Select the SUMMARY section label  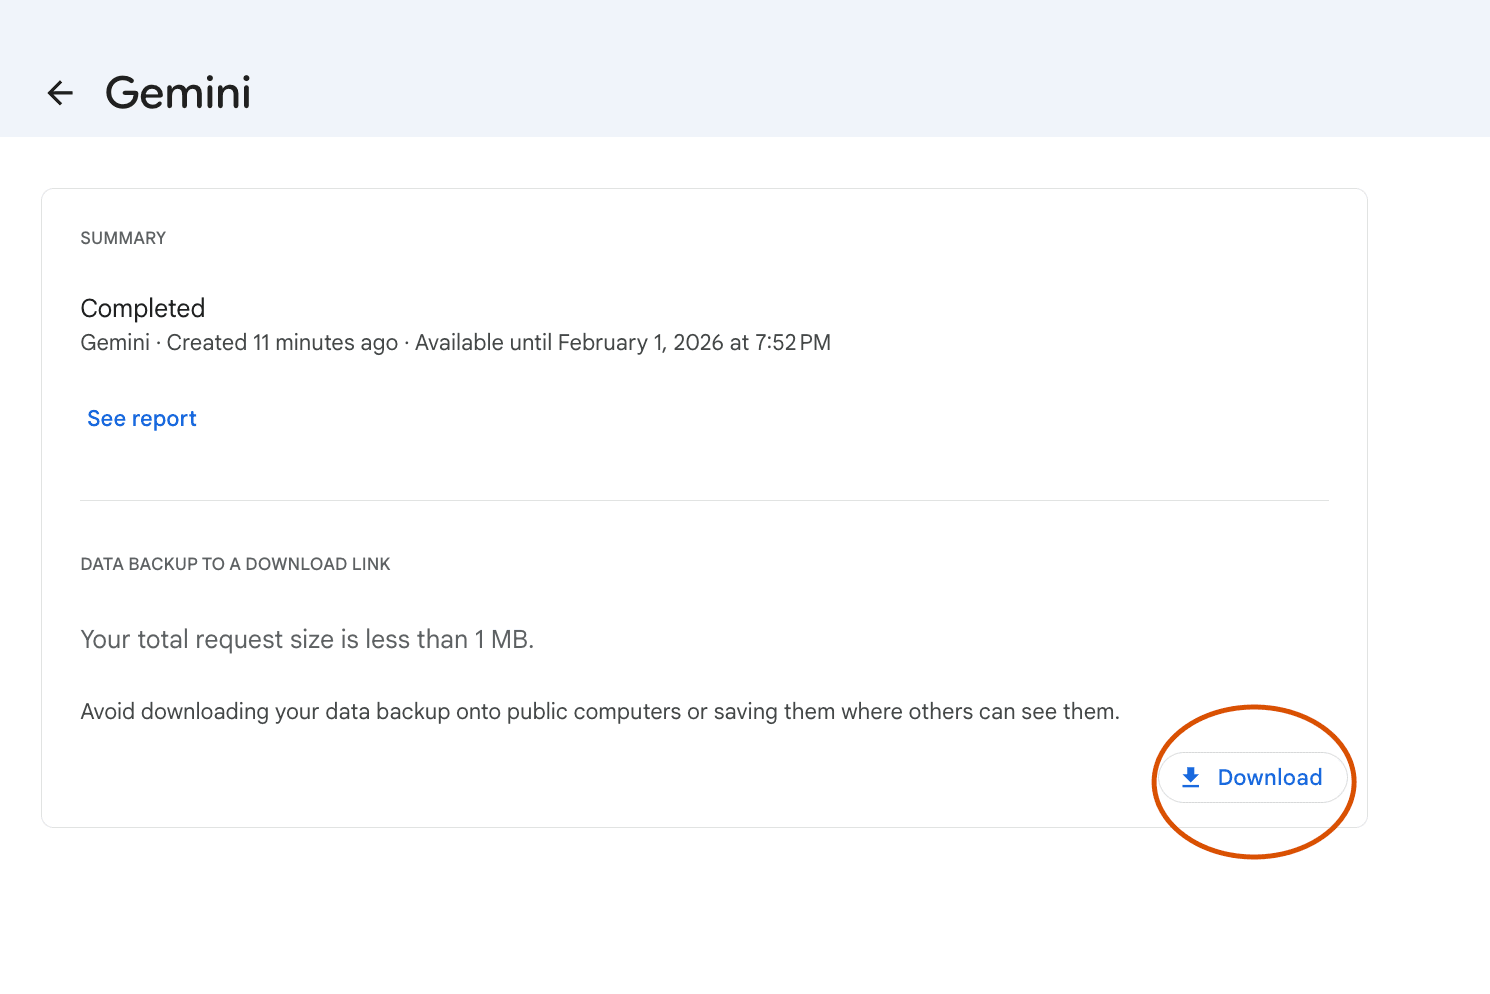123,238
